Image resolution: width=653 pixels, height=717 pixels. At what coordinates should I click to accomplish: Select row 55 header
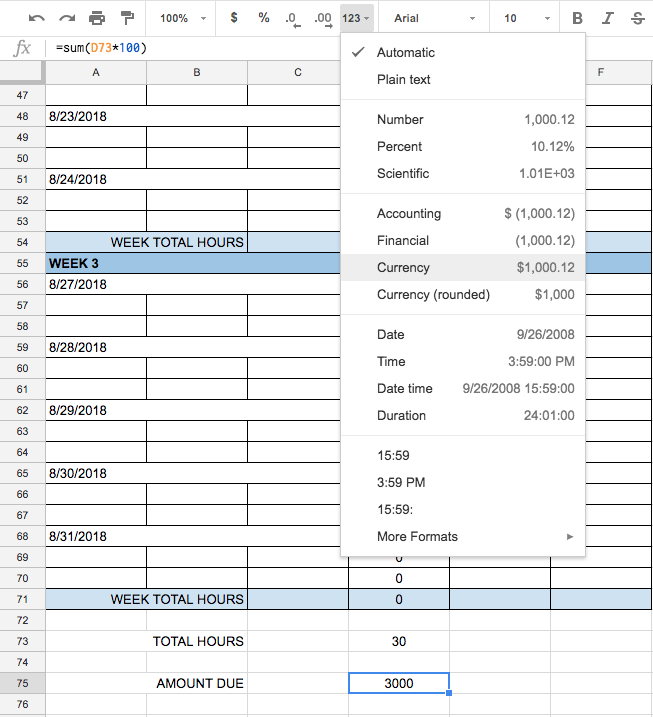(x=22, y=263)
